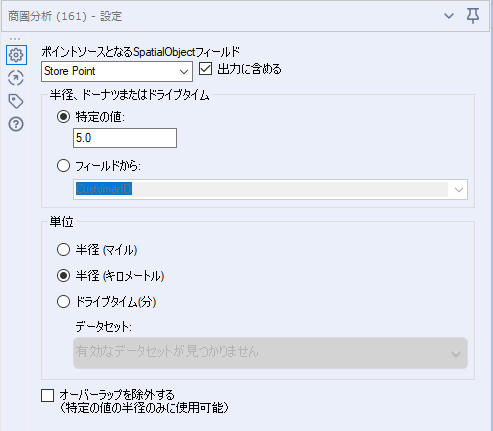Click the 商圏分析 (161) - 設定 title
Viewport: 493px width, 431px height.
tap(65, 16)
